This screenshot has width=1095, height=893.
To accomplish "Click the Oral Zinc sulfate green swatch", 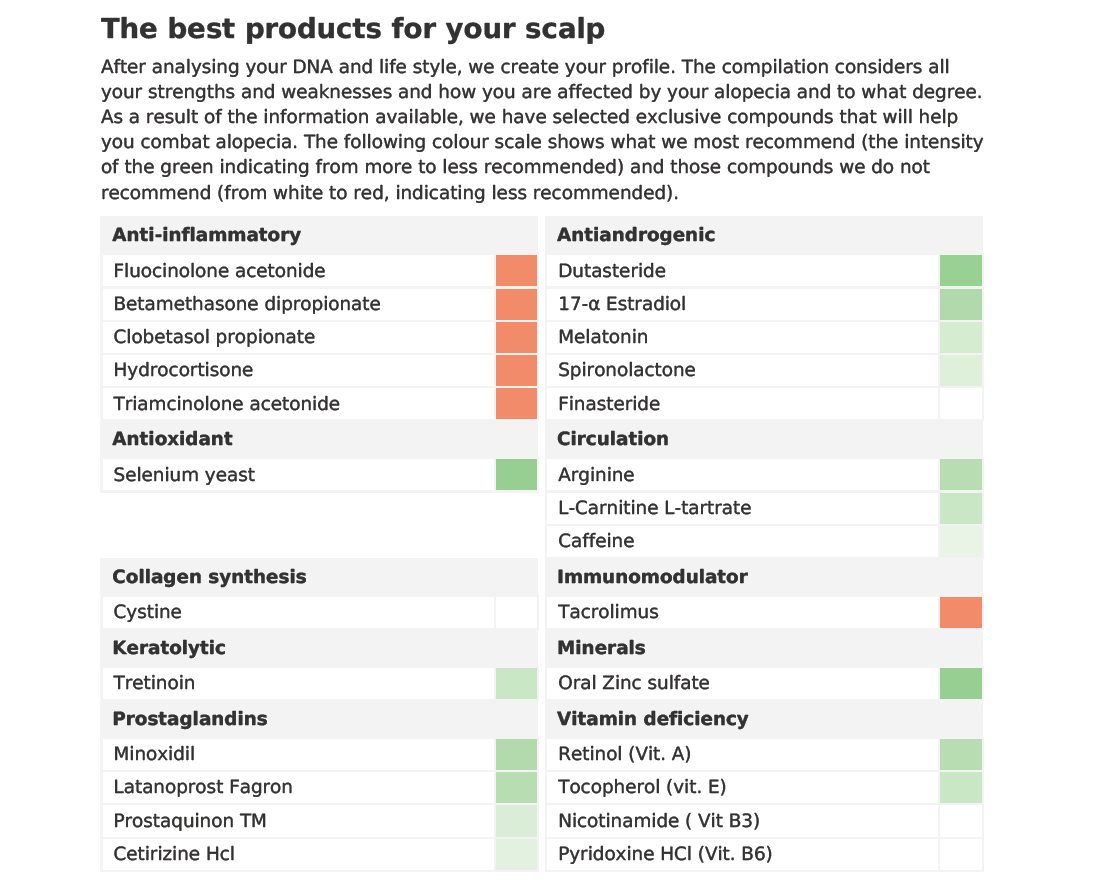I will point(960,683).
